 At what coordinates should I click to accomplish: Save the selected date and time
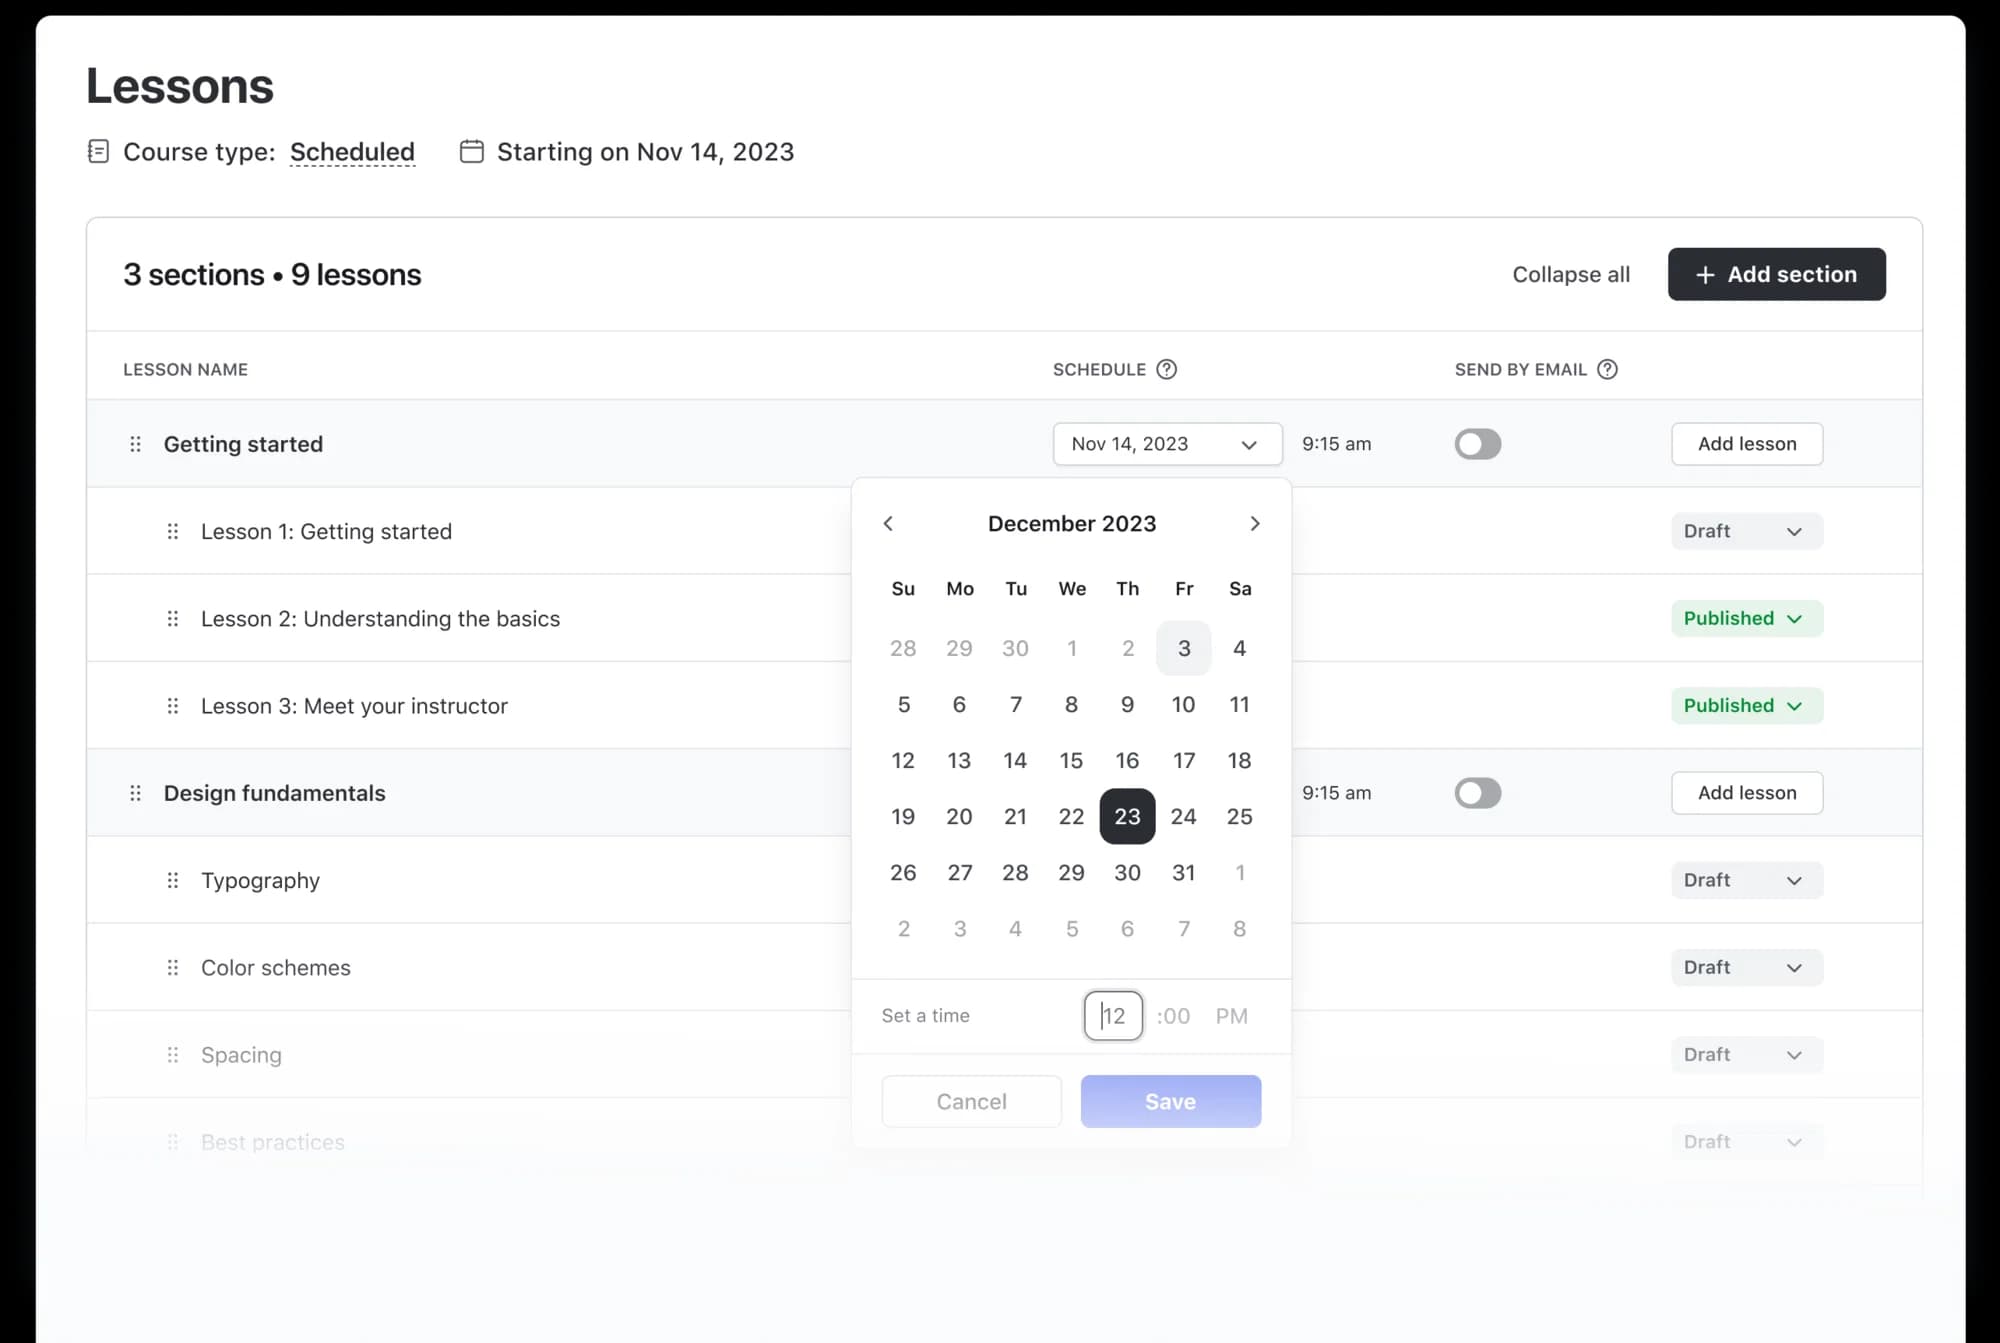(1170, 1101)
